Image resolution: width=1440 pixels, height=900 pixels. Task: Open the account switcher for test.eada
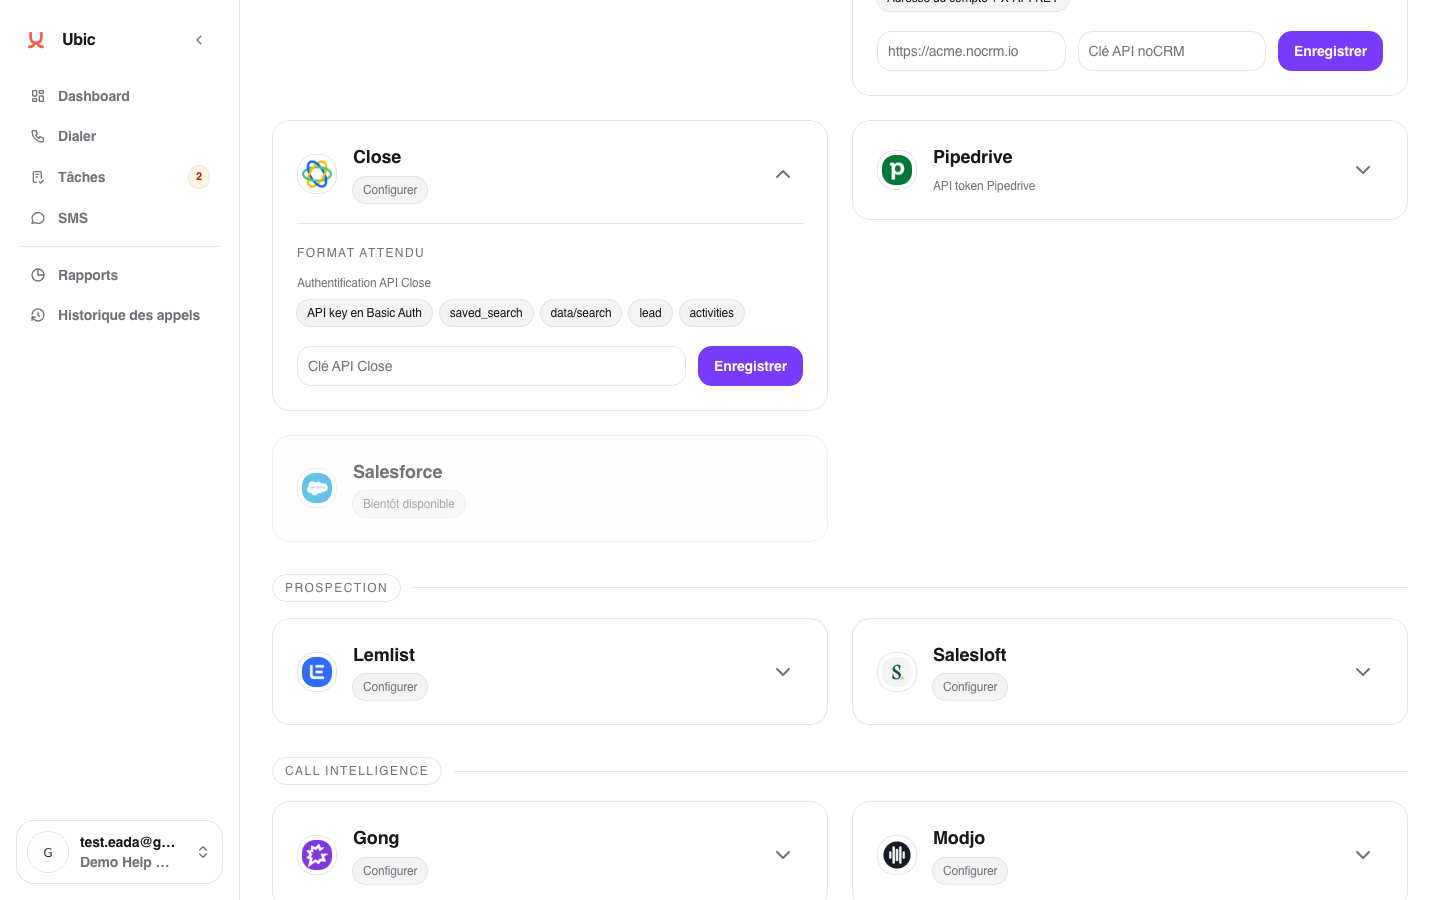point(119,852)
